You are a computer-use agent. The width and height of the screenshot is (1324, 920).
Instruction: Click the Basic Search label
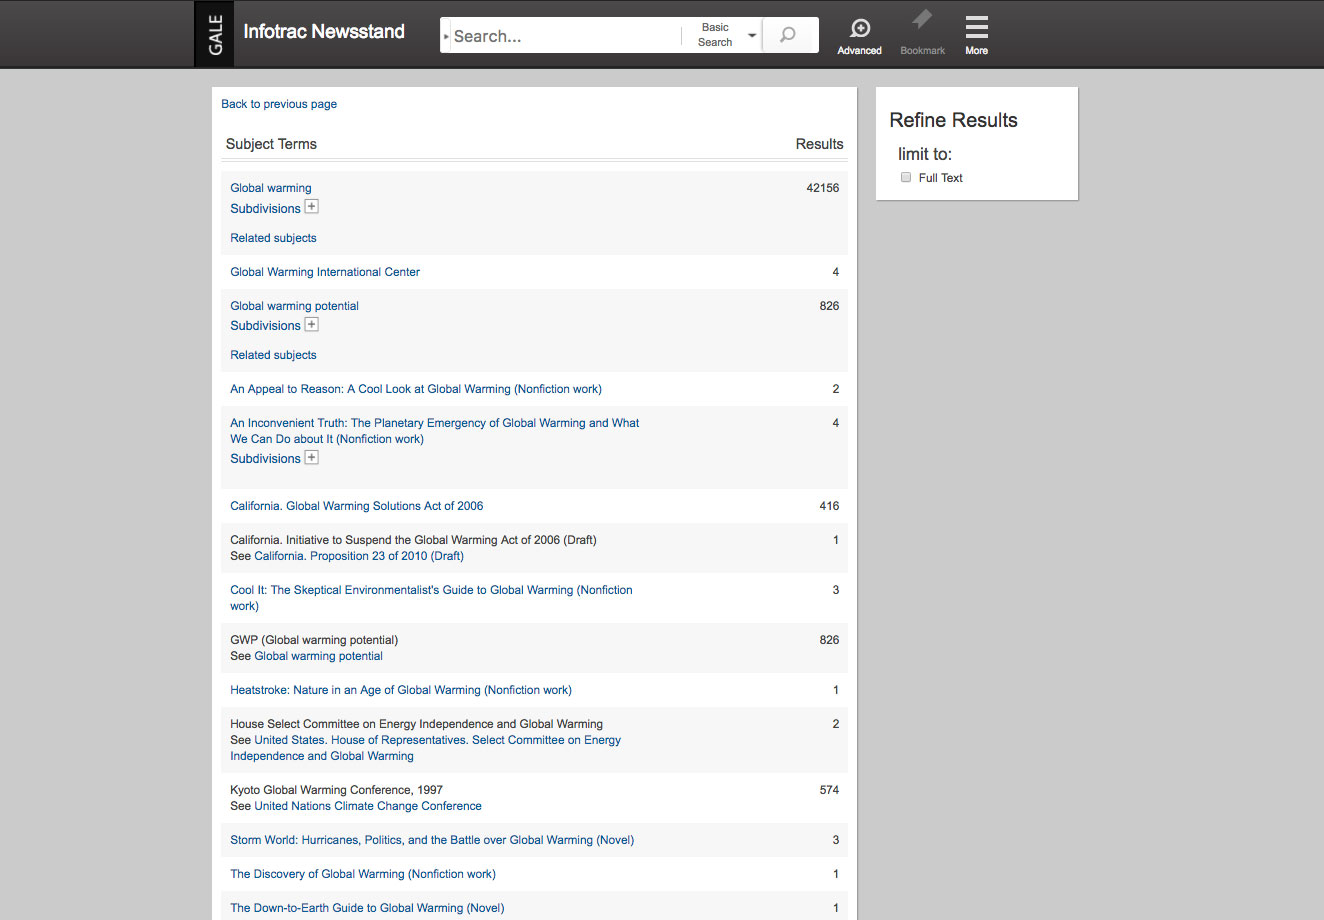click(715, 35)
